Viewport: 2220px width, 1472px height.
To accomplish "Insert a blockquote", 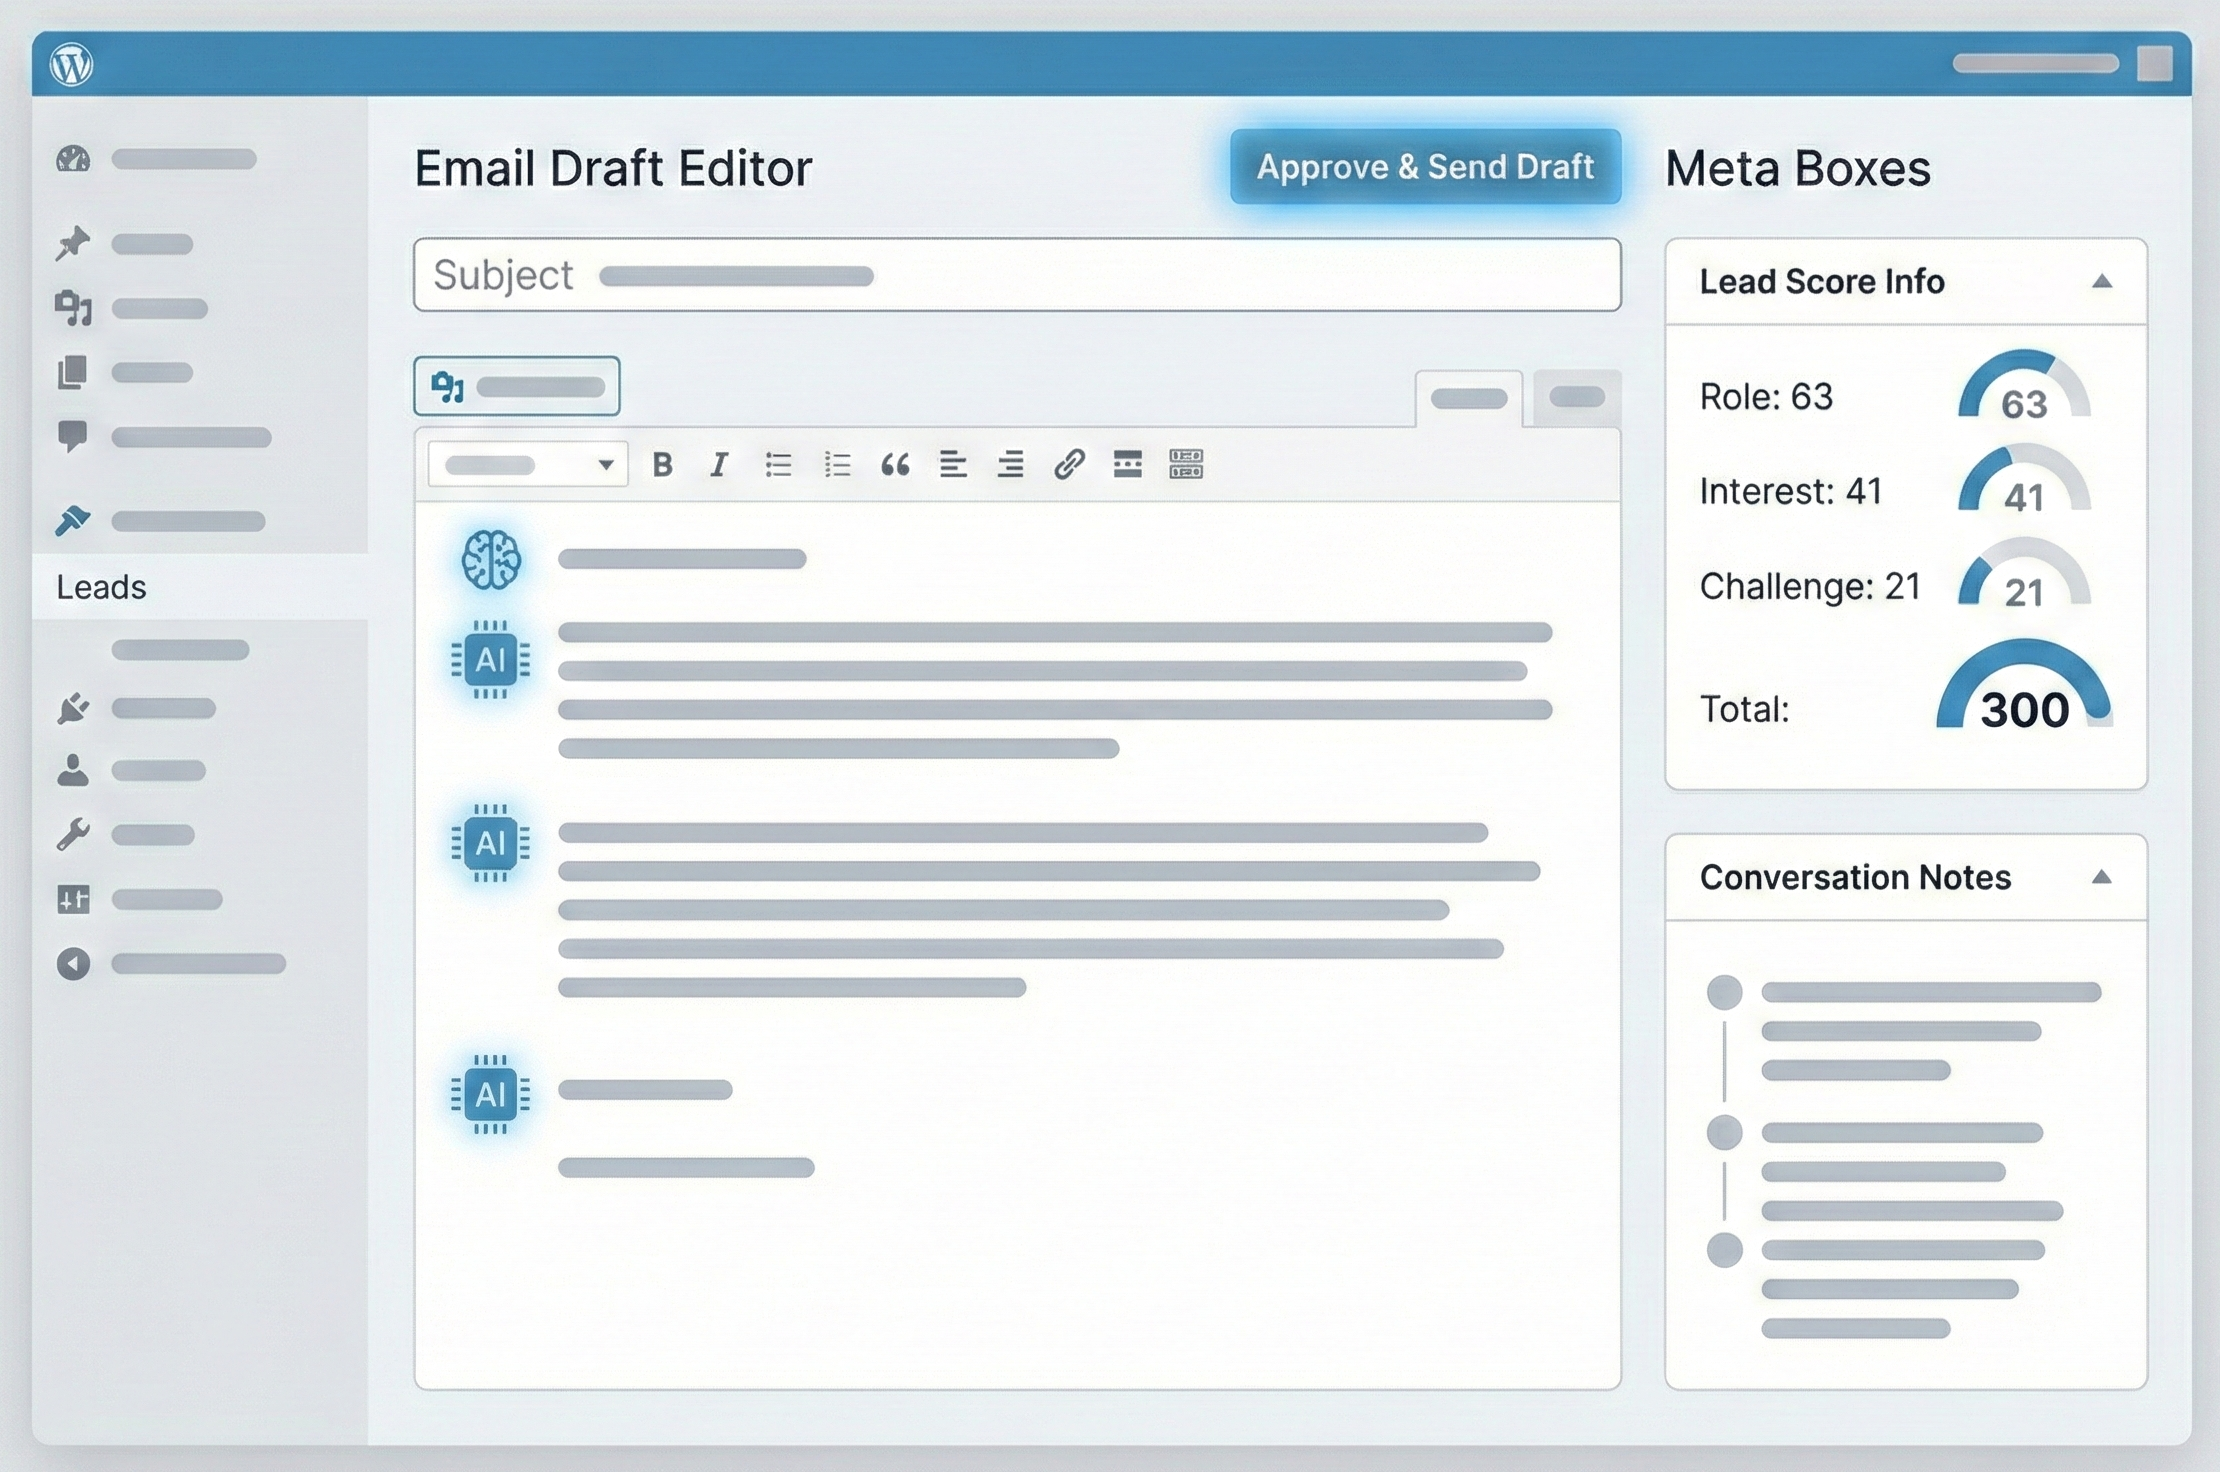I will click(895, 465).
